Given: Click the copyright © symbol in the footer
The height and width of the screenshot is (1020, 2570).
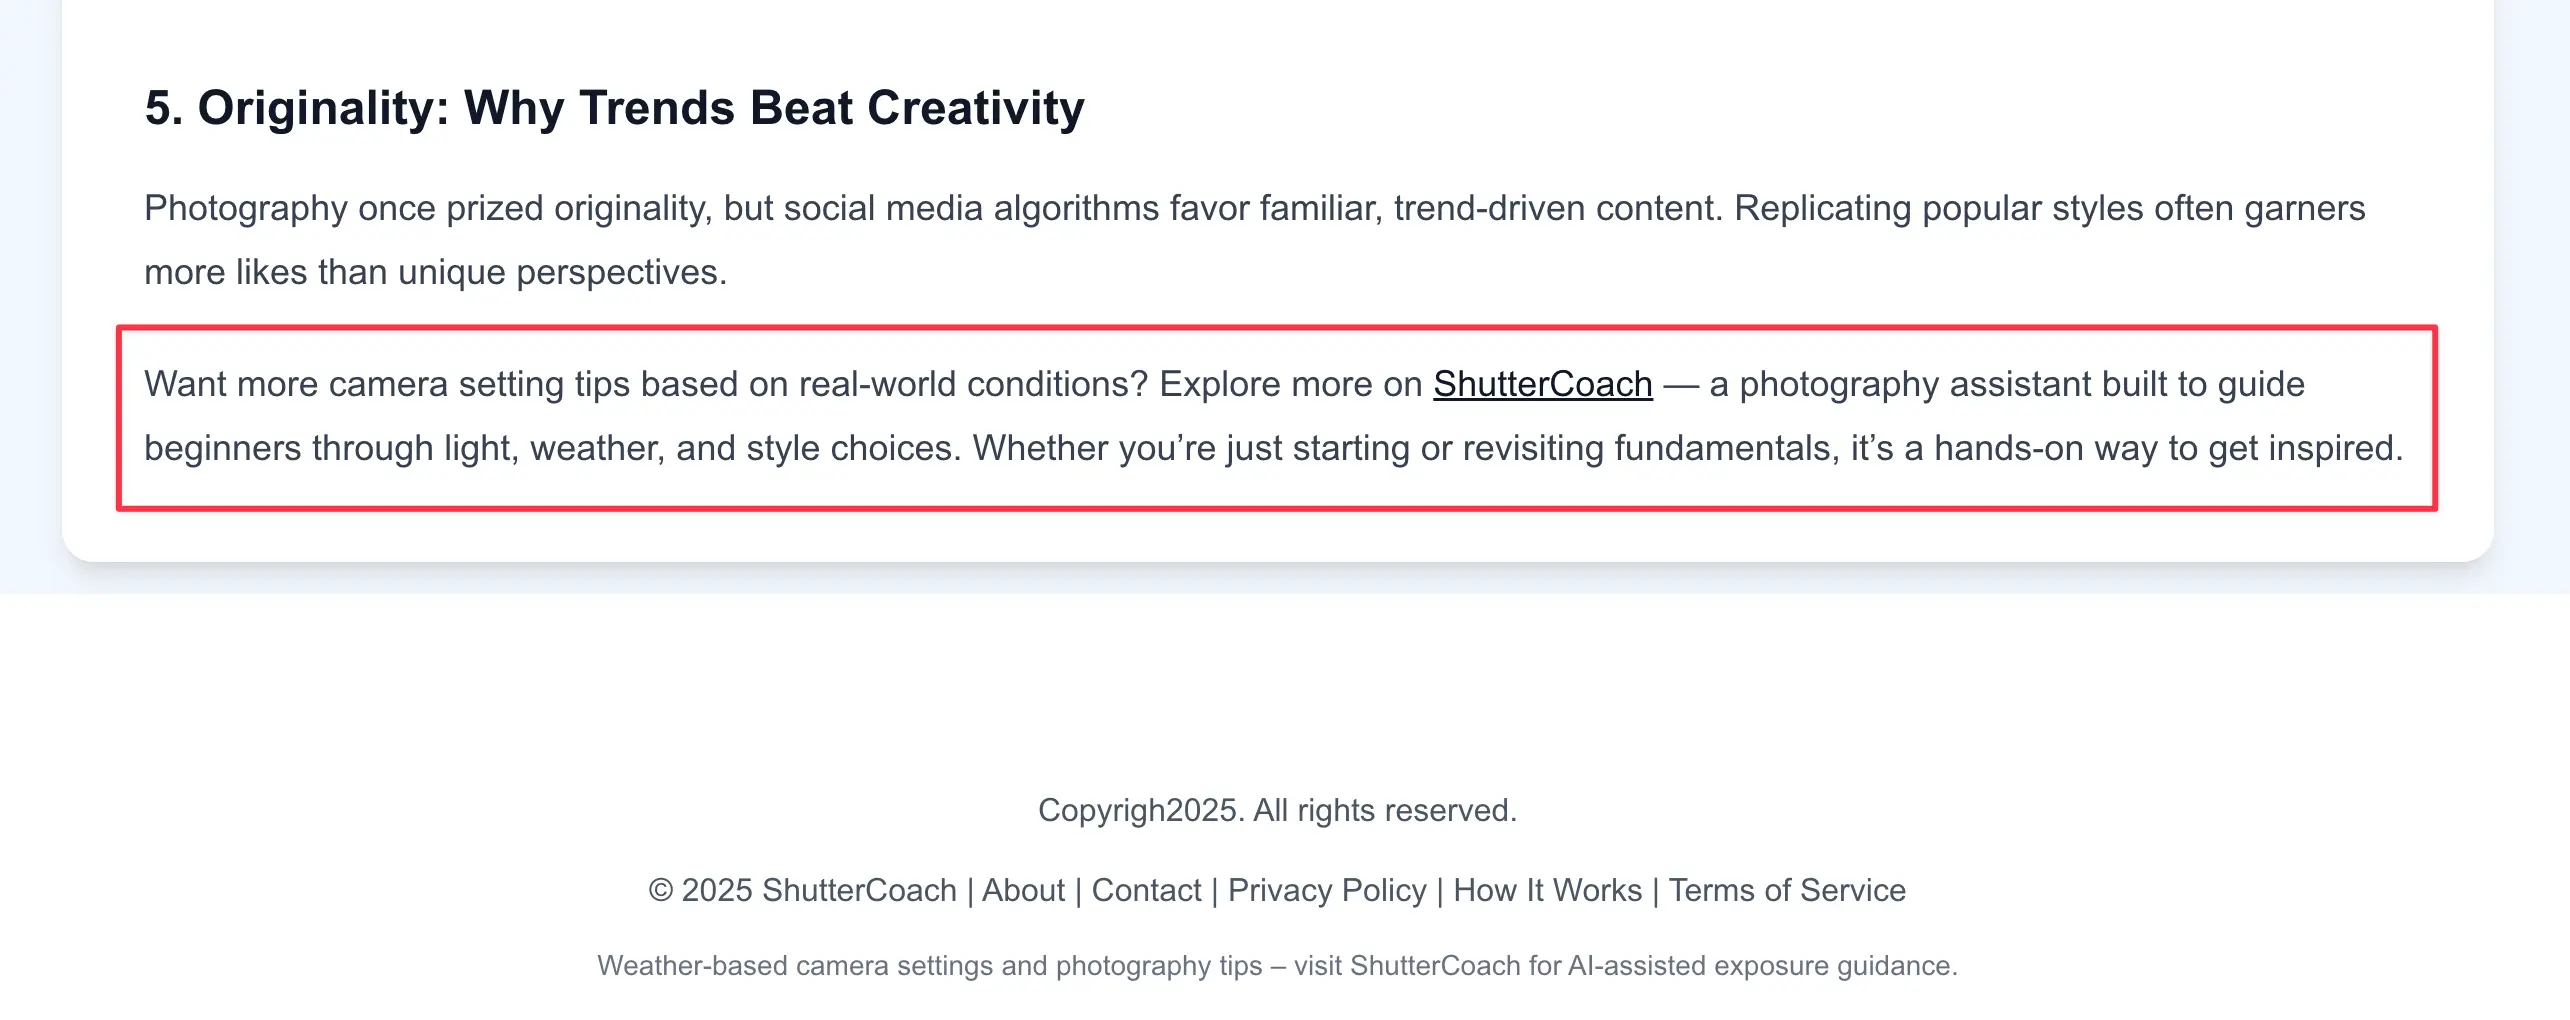Looking at the screenshot, I should click(661, 890).
